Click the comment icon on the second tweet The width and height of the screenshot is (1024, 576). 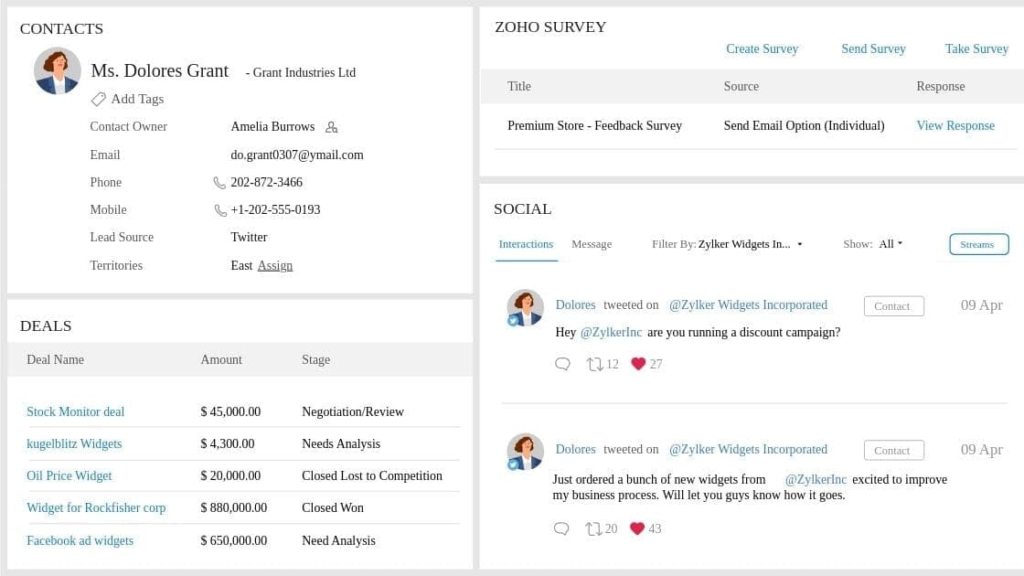562,528
